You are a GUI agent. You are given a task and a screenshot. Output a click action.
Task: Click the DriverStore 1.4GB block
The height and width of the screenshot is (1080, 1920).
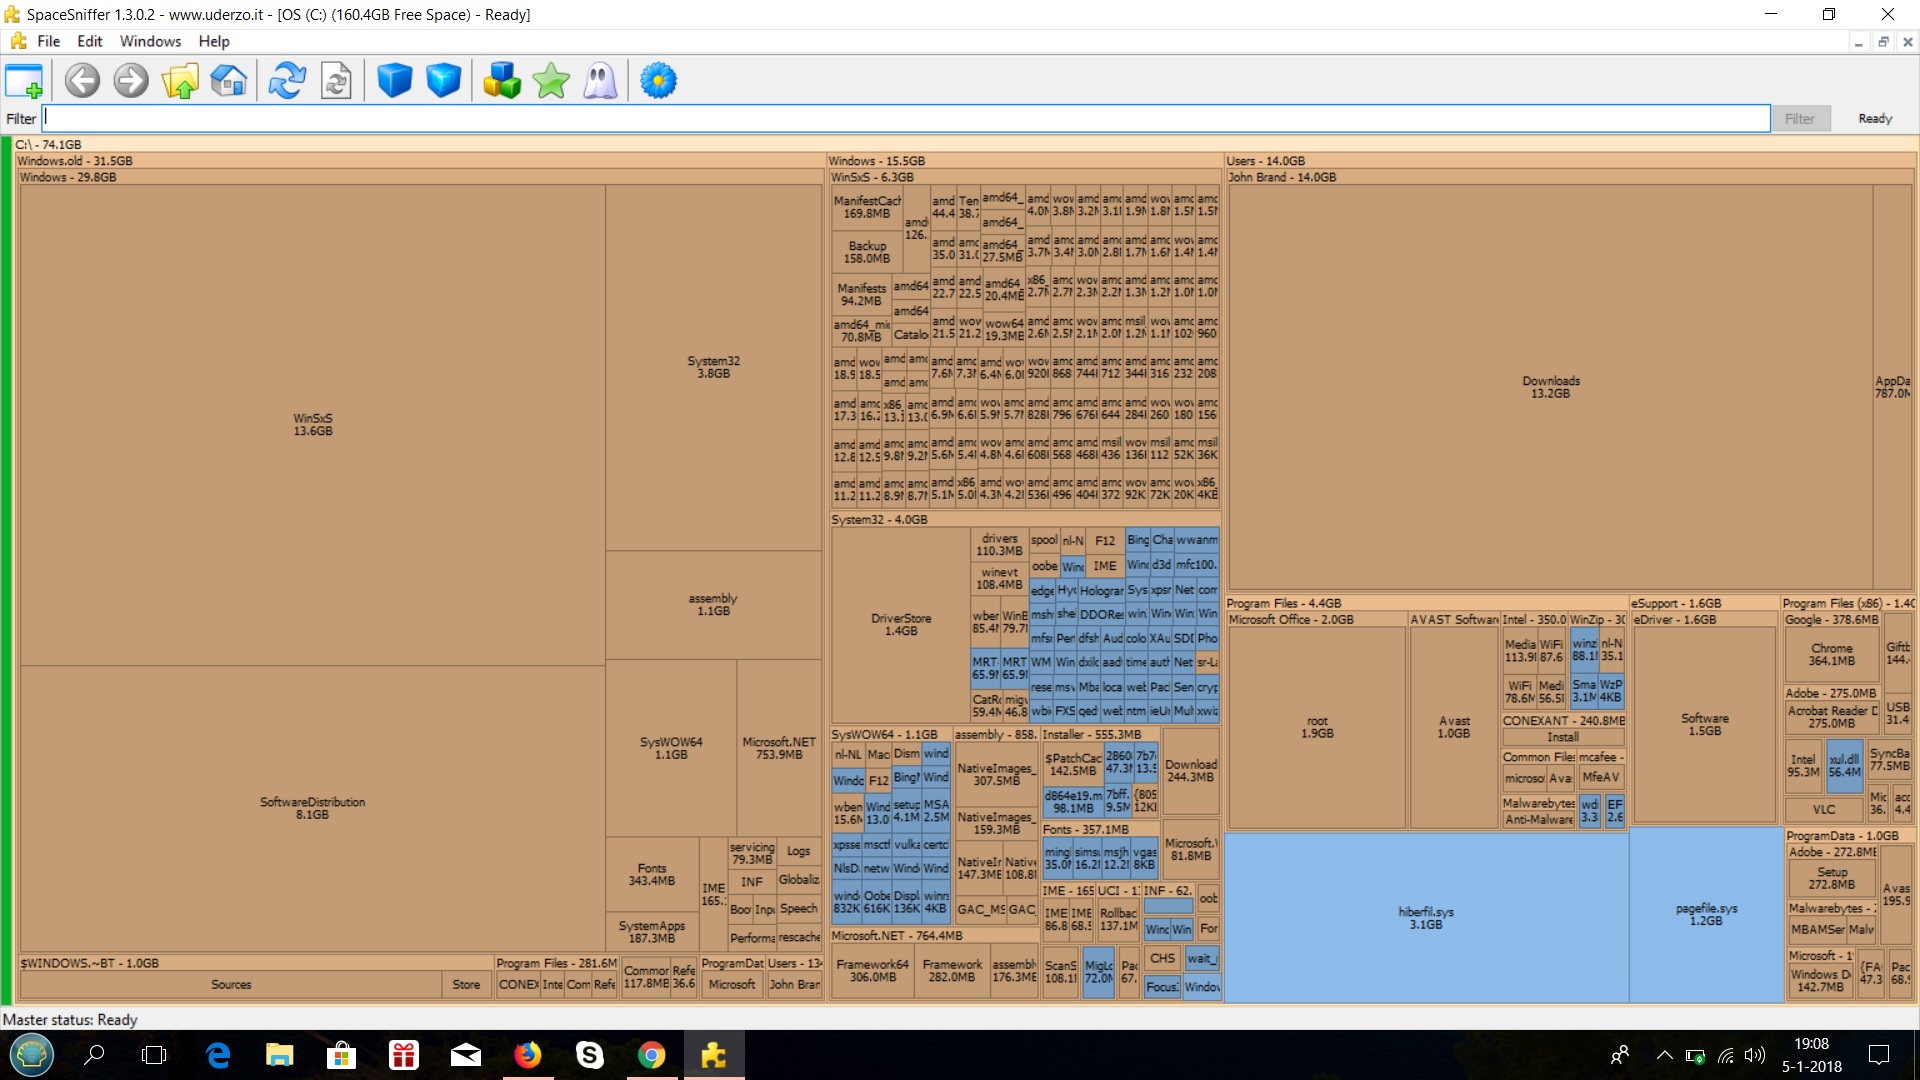point(901,625)
